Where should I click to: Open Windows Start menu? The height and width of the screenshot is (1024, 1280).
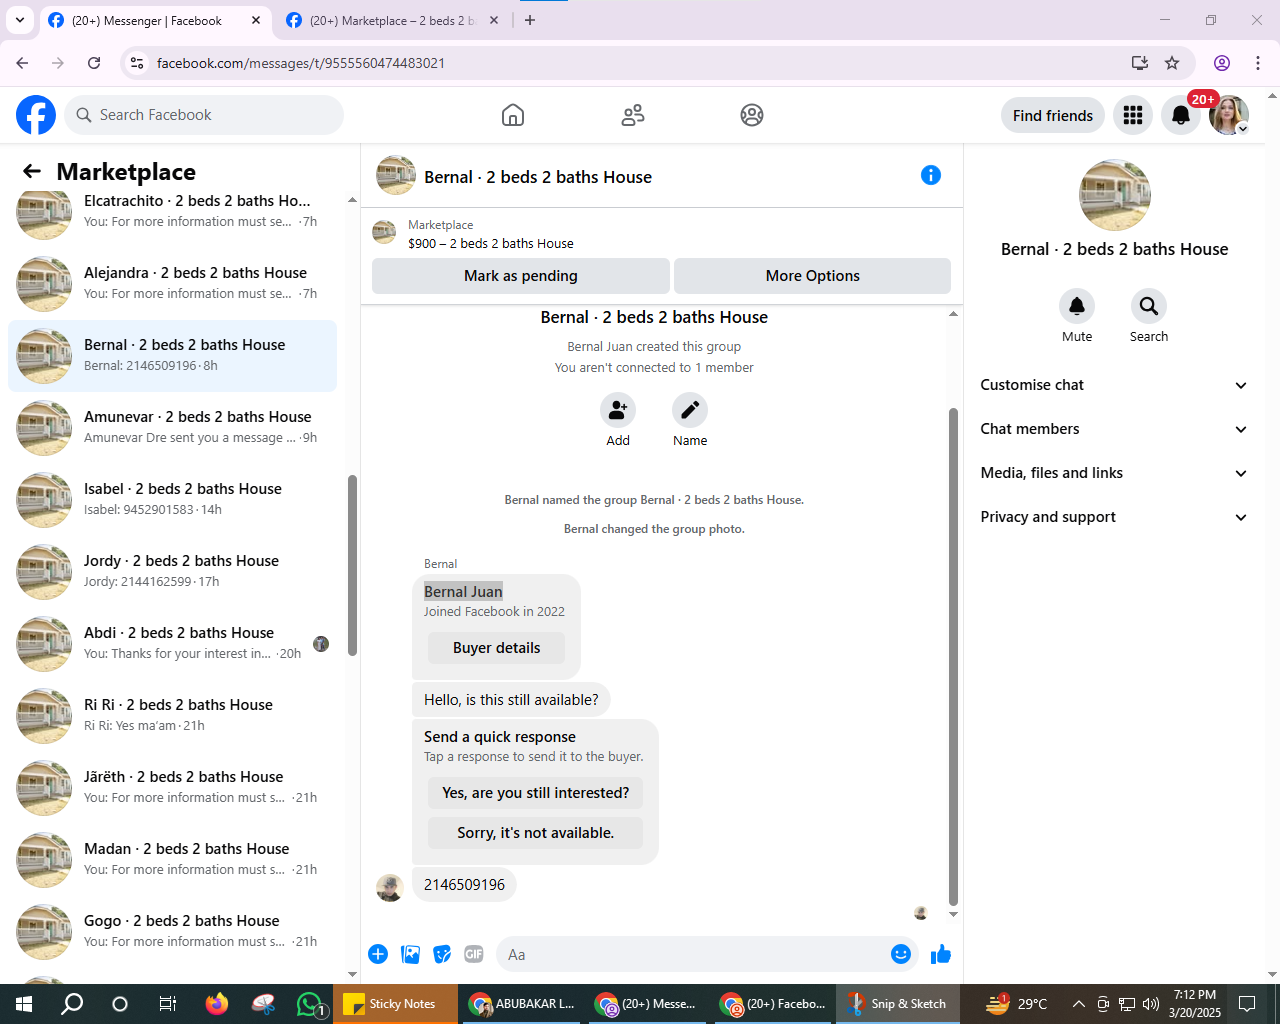[24, 1004]
